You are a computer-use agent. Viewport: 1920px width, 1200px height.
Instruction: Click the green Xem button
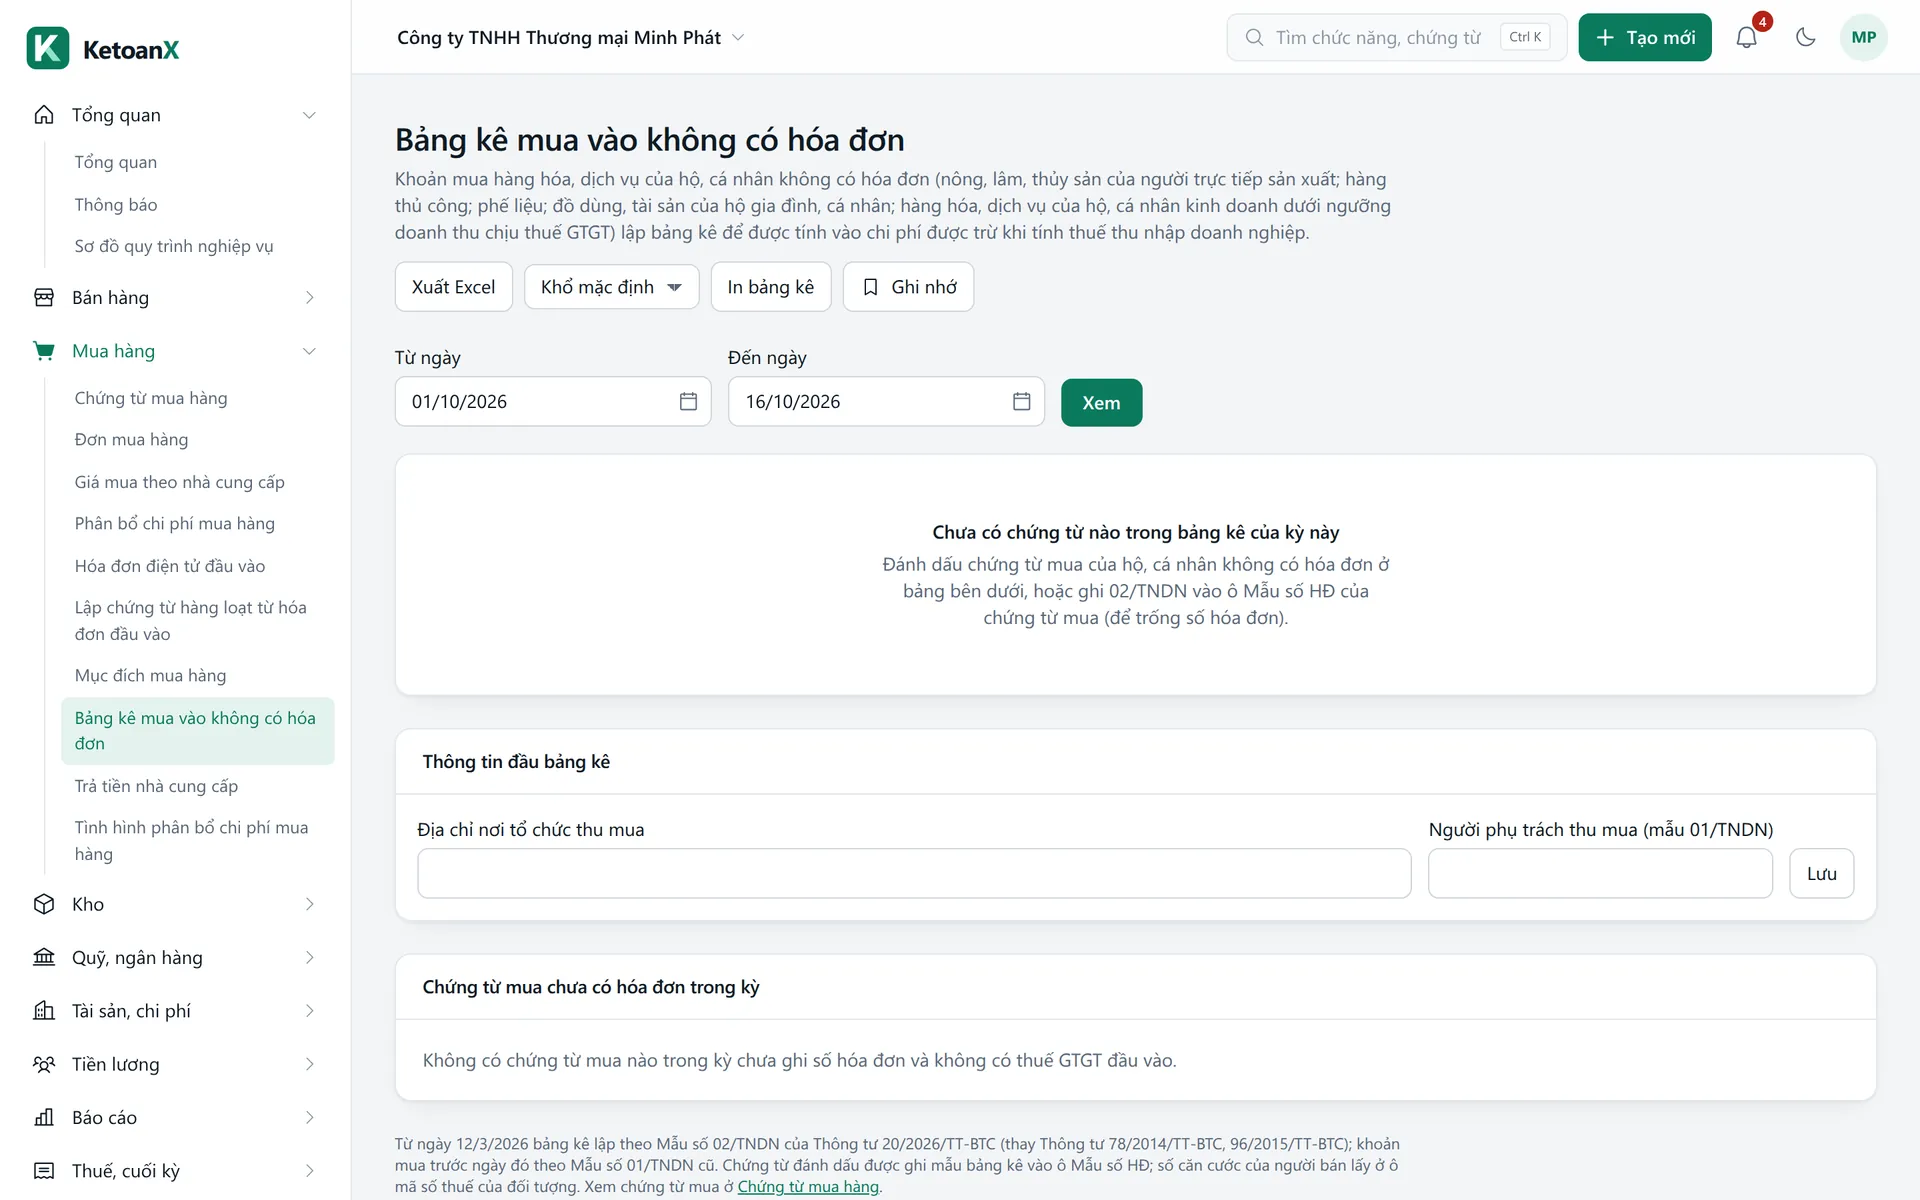point(1101,403)
